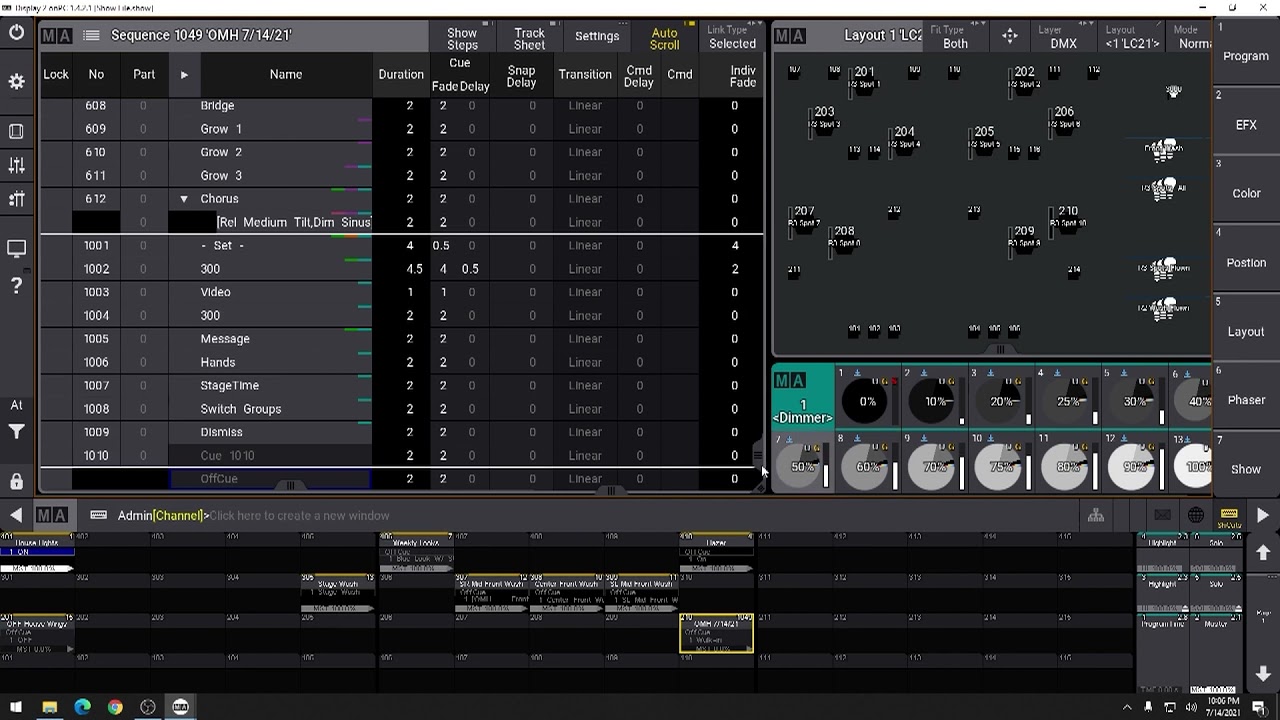Toggle Show Steps in the Sequence title bar
Viewport: 1280px width, 720px height.
pyautogui.click(x=462, y=39)
